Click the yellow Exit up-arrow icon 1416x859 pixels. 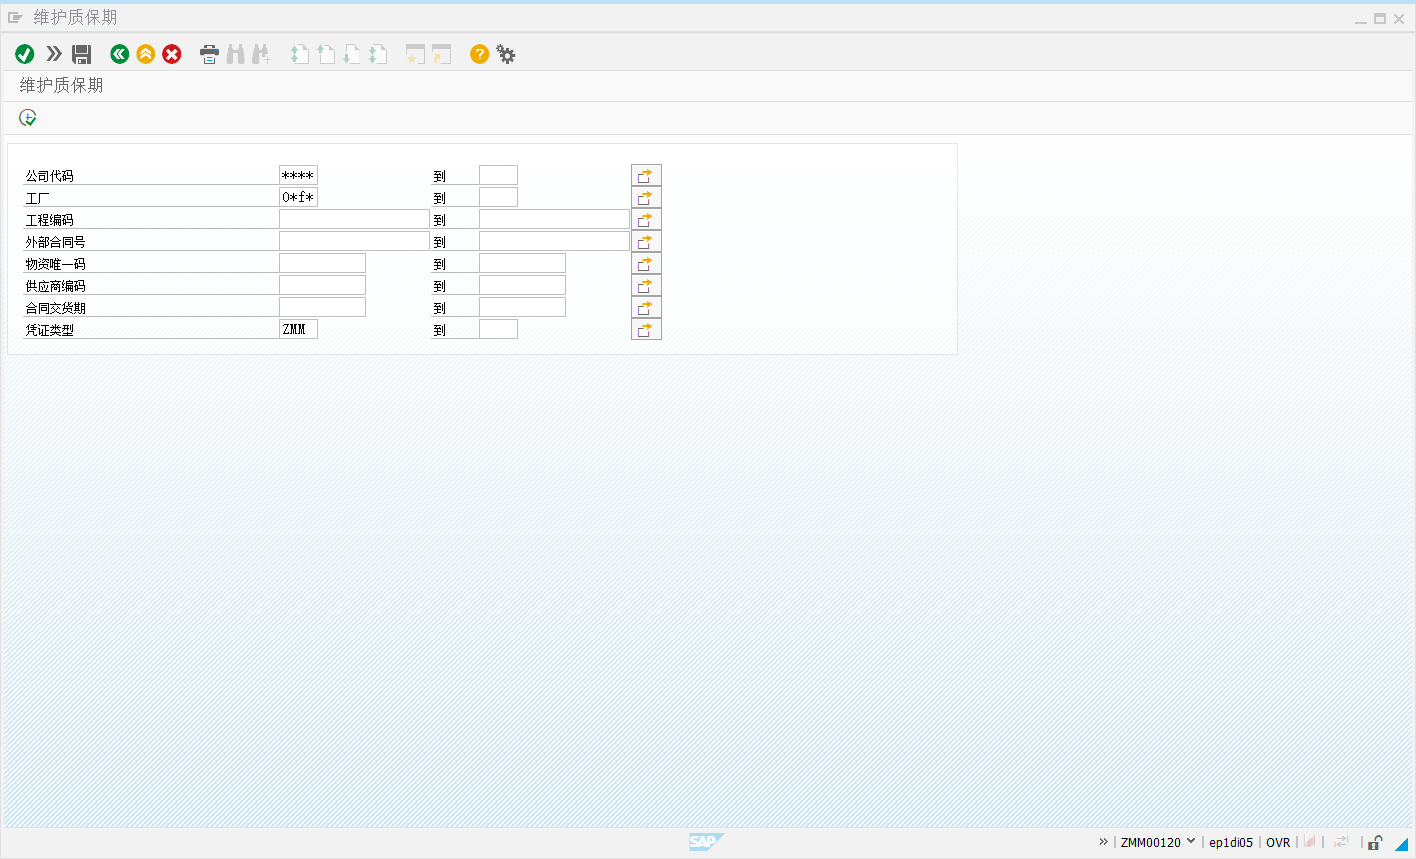point(146,54)
